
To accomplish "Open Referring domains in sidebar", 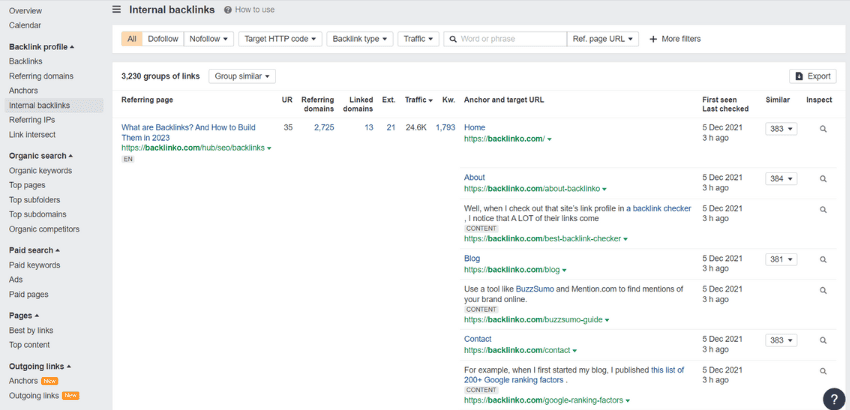I will [41, 76].
